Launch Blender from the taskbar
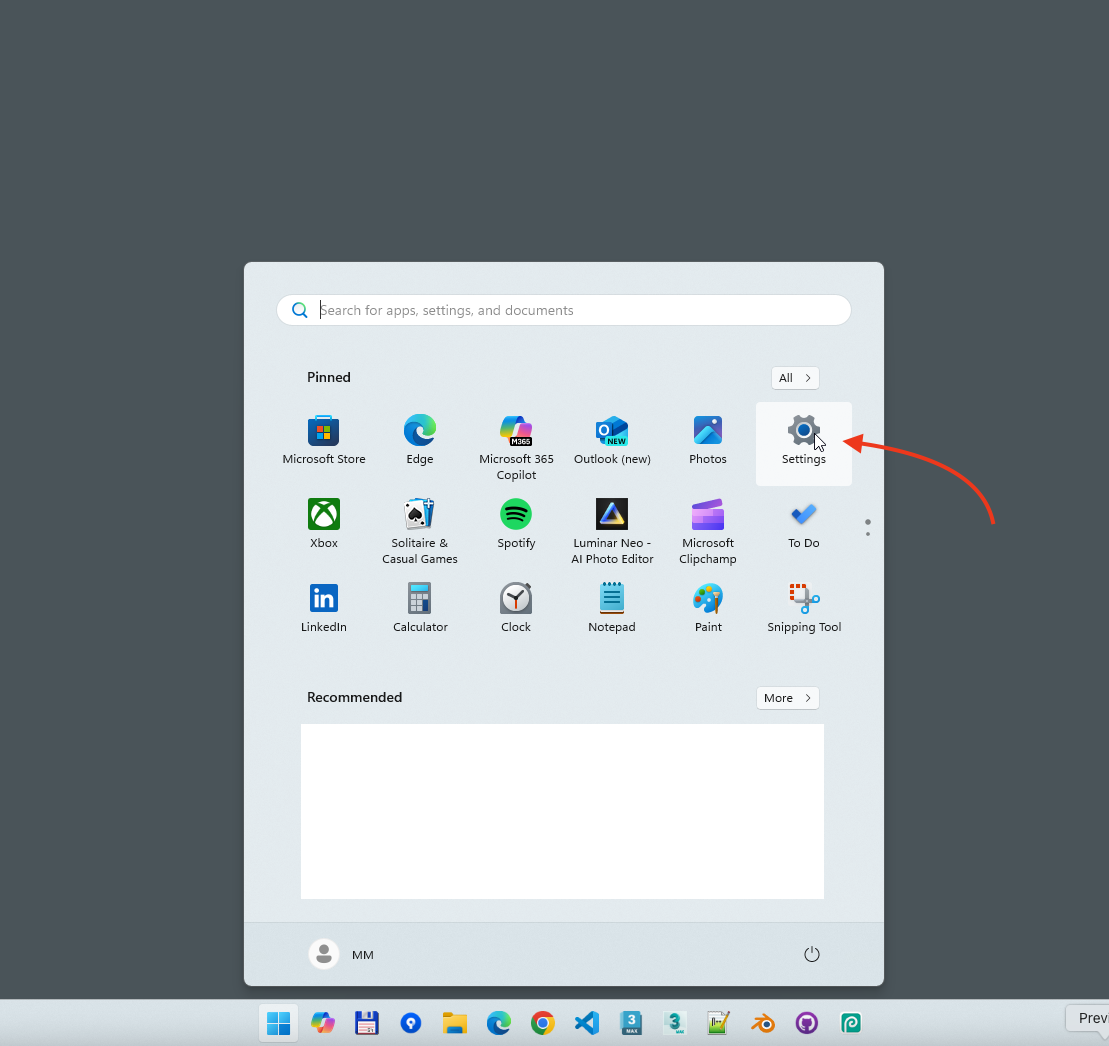The image size is (1109, 1046). point(762,1023)
